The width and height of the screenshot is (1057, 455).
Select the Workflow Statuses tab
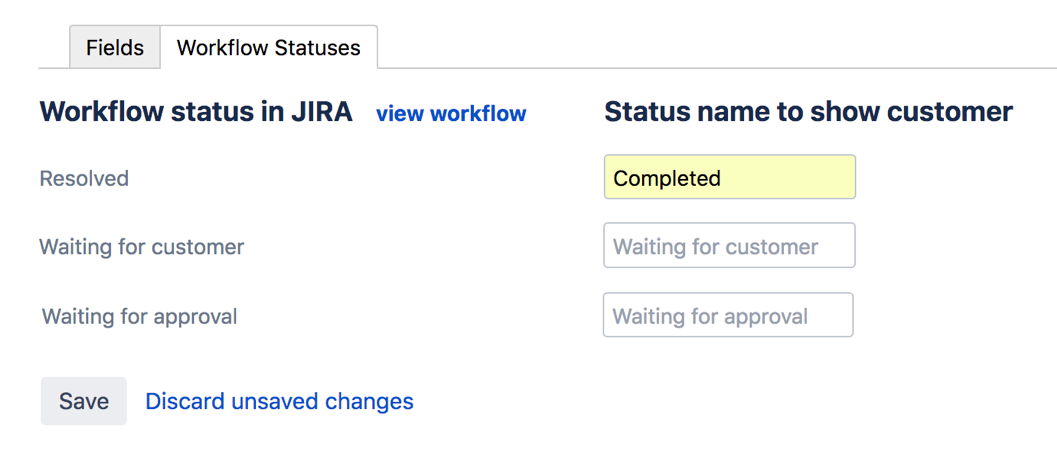(268, 48)
